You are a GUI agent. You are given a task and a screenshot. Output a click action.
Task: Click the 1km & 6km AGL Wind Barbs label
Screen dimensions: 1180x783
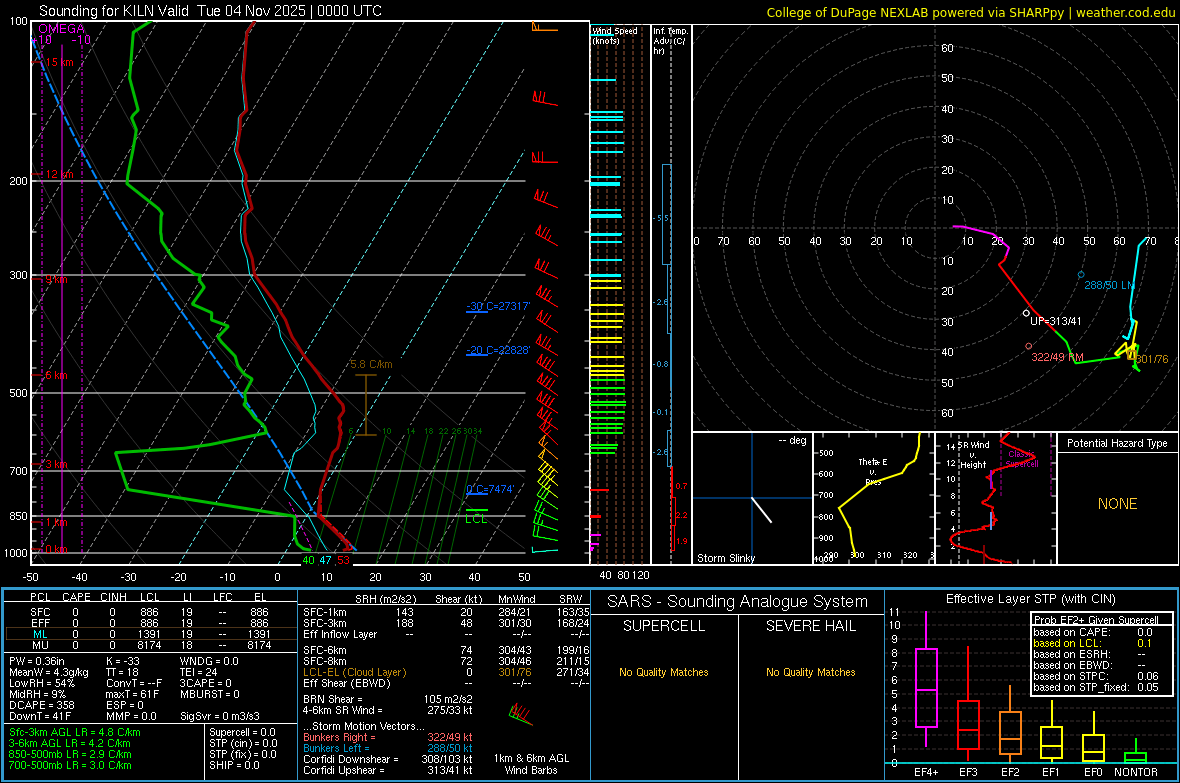coord(531,764)
